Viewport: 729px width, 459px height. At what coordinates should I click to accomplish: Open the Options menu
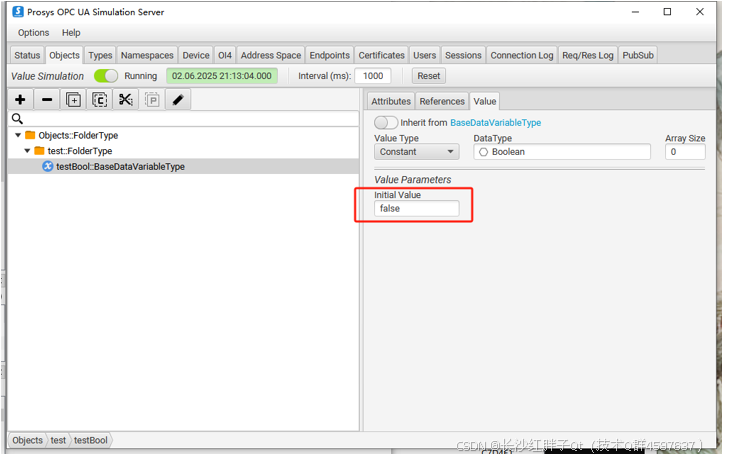point(33,33)
